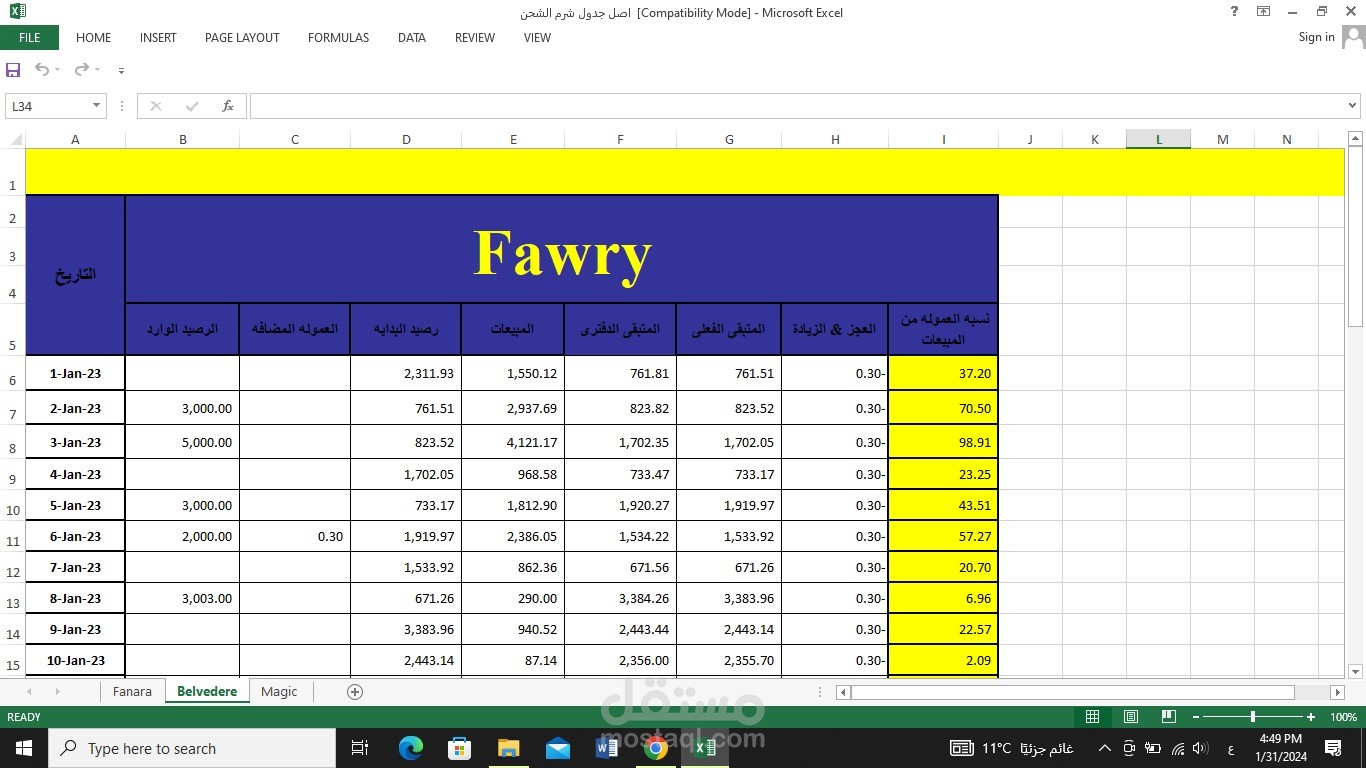Open the volume control in system tray
This screenshot has height=768, width=1366.
pos(1200,748)
